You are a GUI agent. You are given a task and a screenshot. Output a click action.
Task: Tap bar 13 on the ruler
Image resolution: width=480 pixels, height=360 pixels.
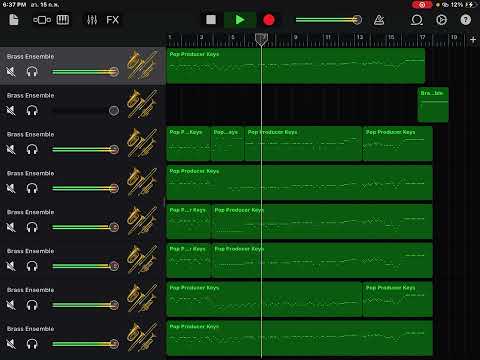click(x=360, y=37)
